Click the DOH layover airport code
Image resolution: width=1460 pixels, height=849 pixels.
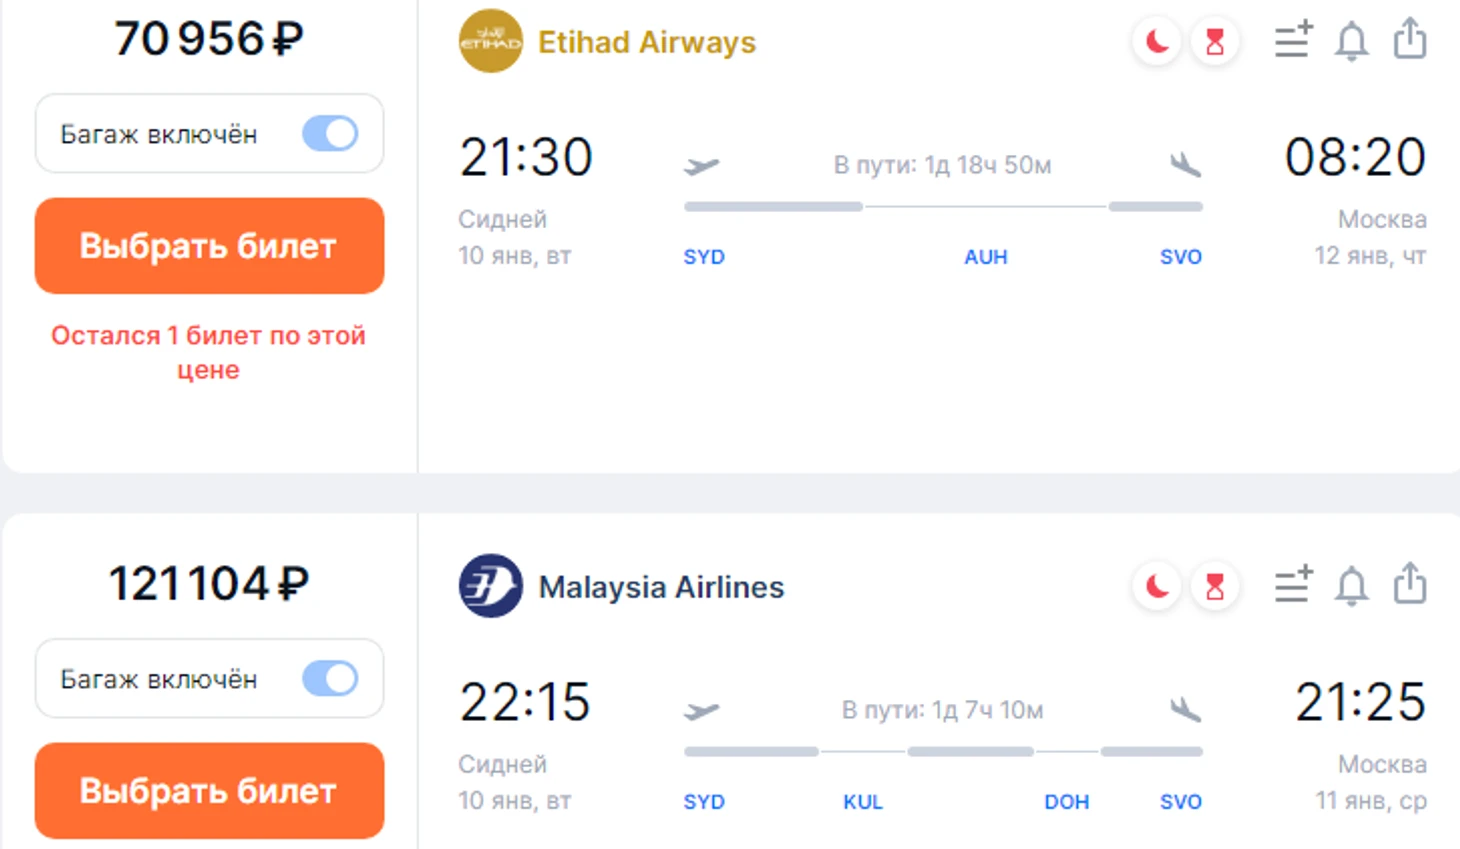[x=1066, y=802]
